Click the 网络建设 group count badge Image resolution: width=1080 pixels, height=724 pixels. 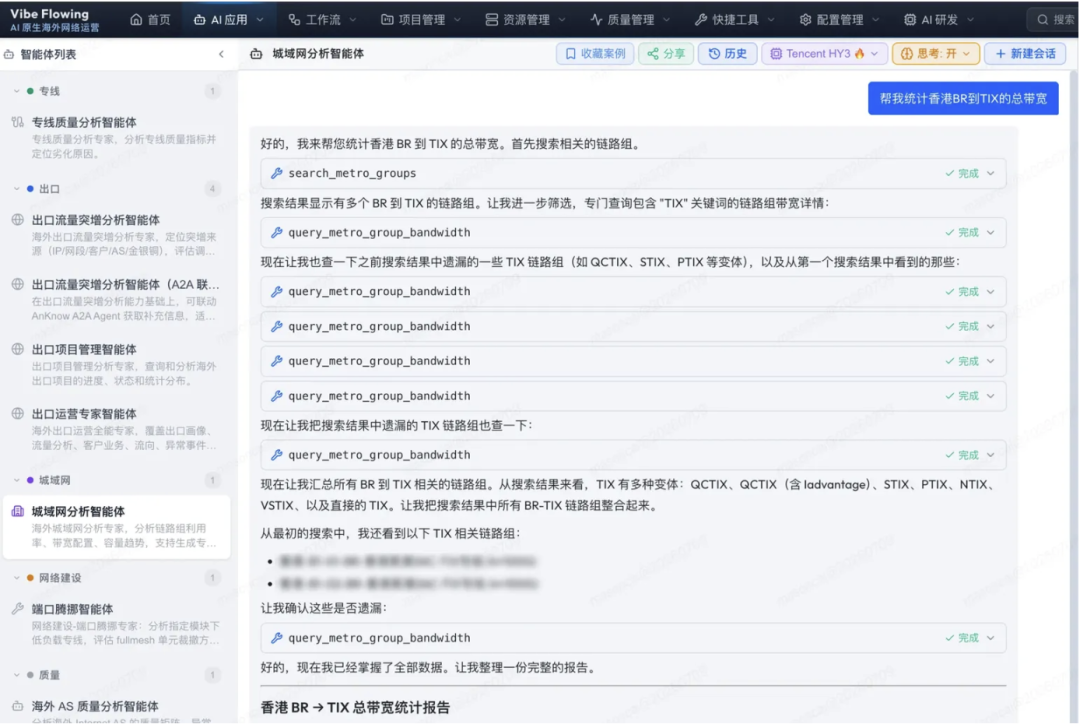coord(212,577)
